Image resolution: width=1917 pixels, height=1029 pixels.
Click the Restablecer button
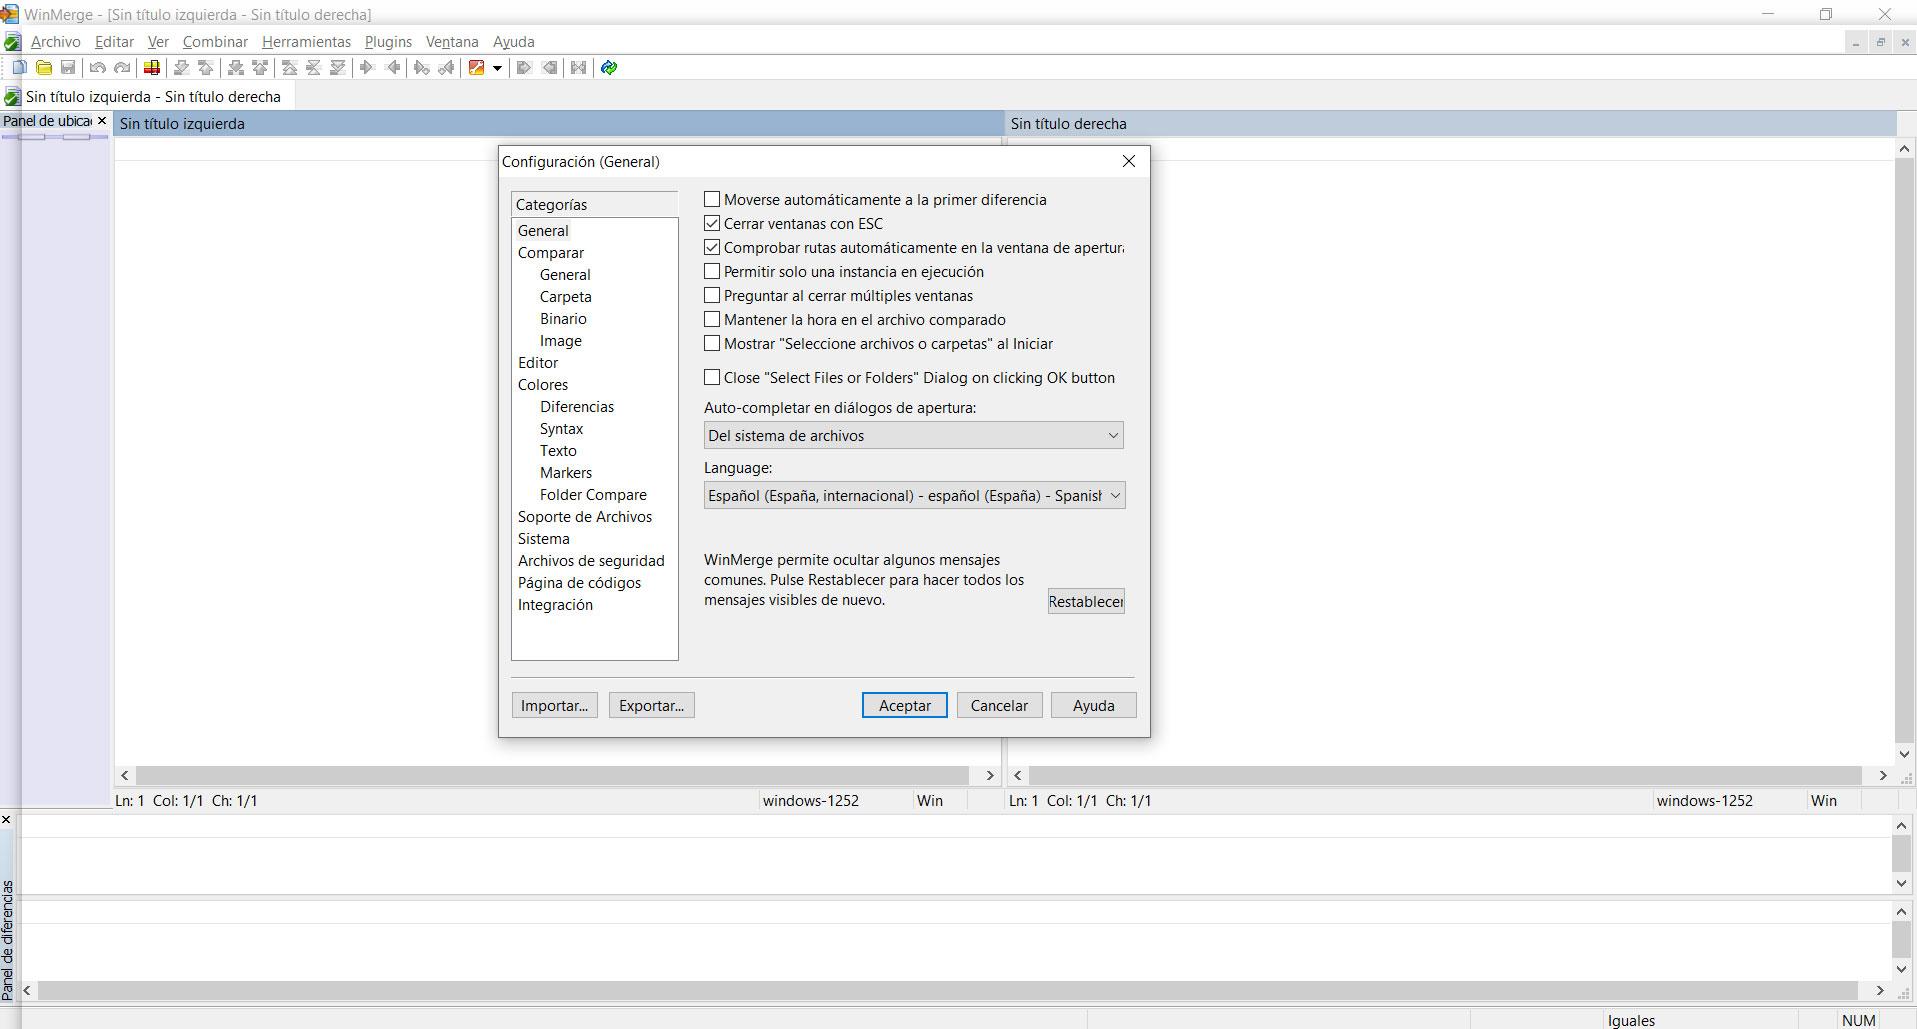pyautogui.click(x=1086, y=601)
